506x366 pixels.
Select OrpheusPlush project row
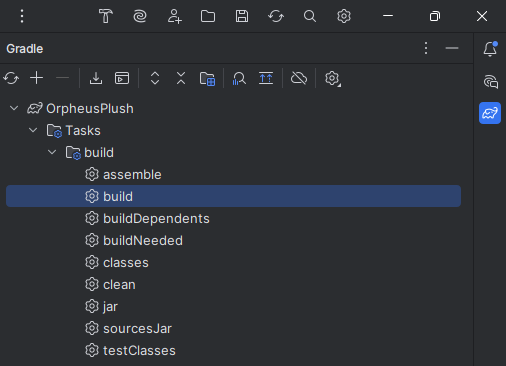(233, 108)
